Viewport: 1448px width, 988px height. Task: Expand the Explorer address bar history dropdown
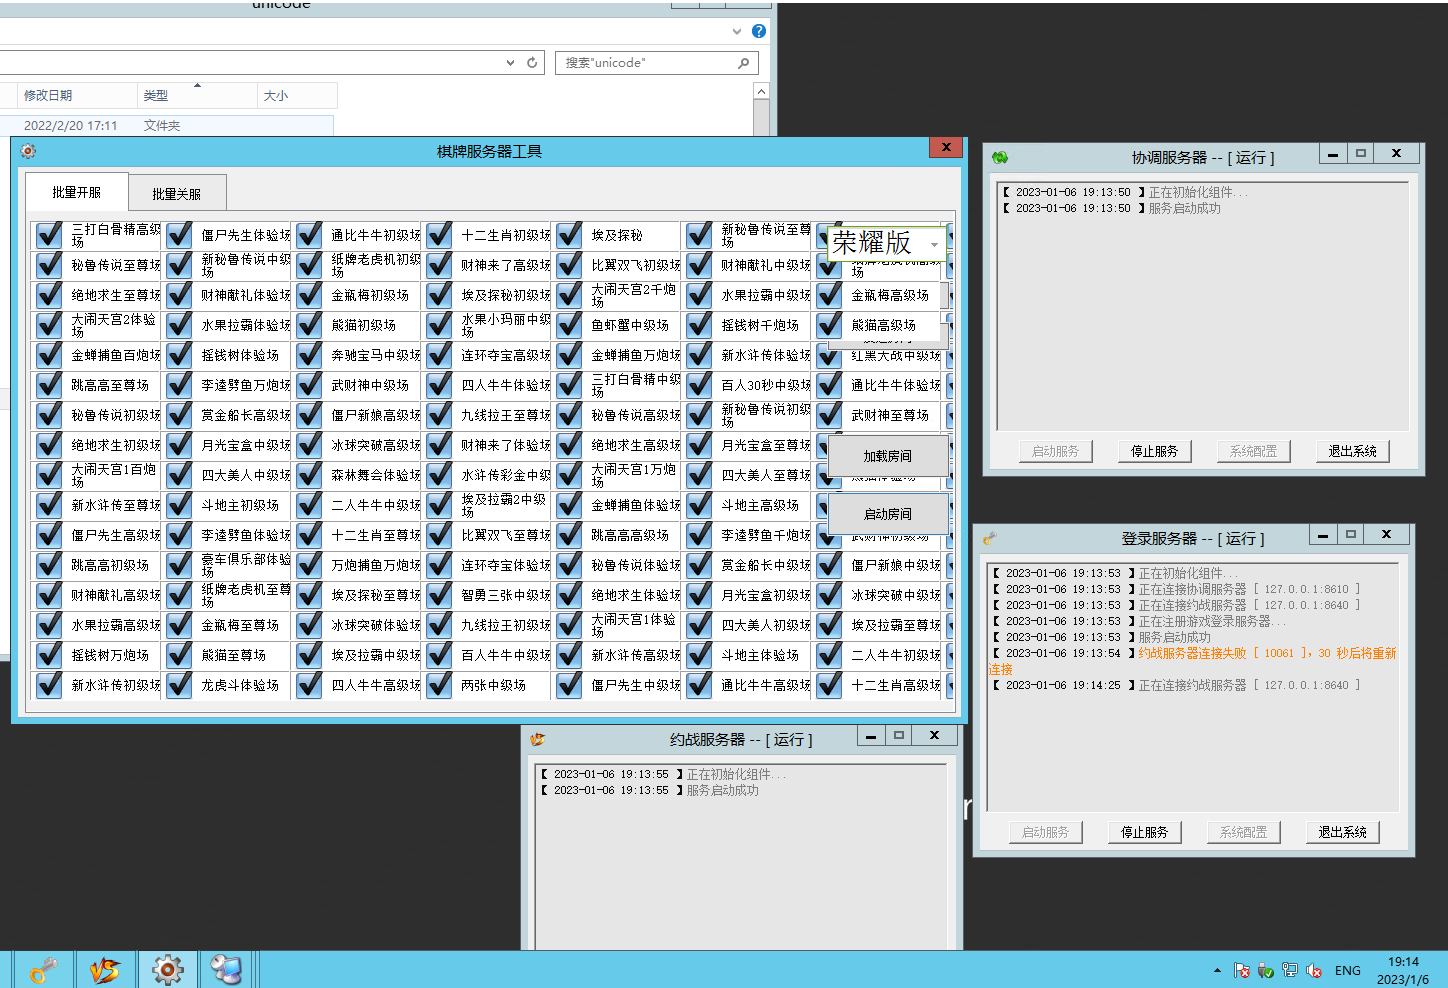pos(511,63)
